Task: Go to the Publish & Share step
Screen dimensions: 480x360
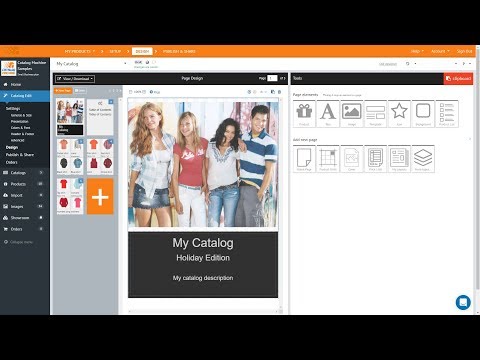Action: 179,51
